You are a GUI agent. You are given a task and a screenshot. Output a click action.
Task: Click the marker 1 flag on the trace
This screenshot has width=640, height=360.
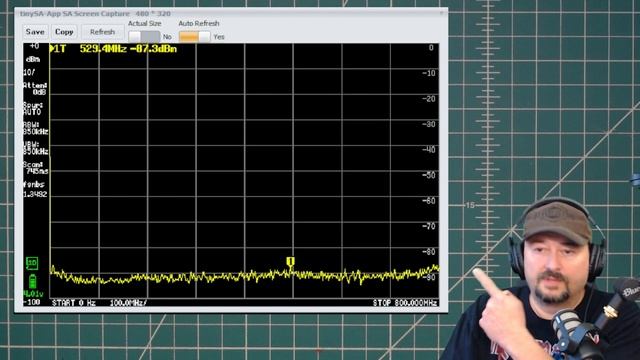coord(290,262)
